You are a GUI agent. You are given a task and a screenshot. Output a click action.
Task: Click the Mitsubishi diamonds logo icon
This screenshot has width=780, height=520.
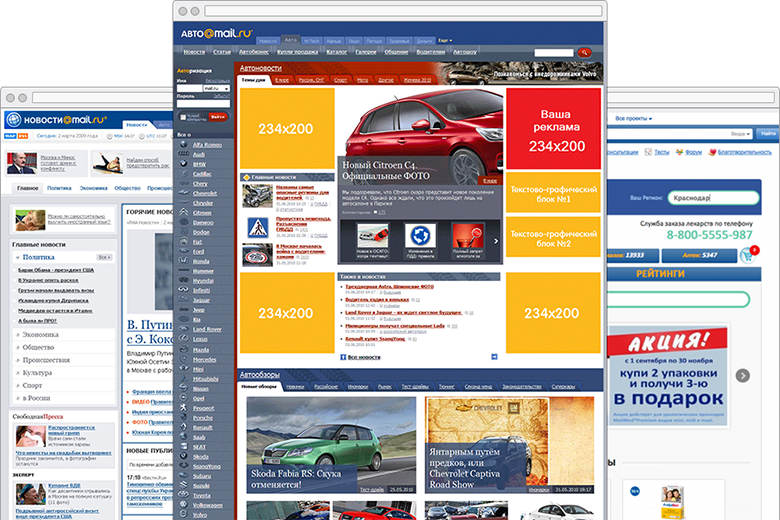pos(184,379)
